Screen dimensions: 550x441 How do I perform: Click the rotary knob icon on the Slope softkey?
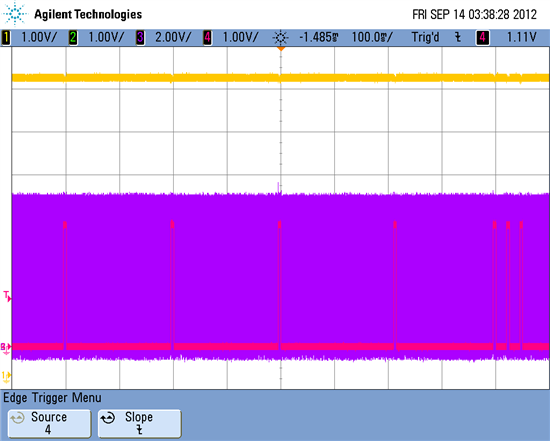[108, 418]
